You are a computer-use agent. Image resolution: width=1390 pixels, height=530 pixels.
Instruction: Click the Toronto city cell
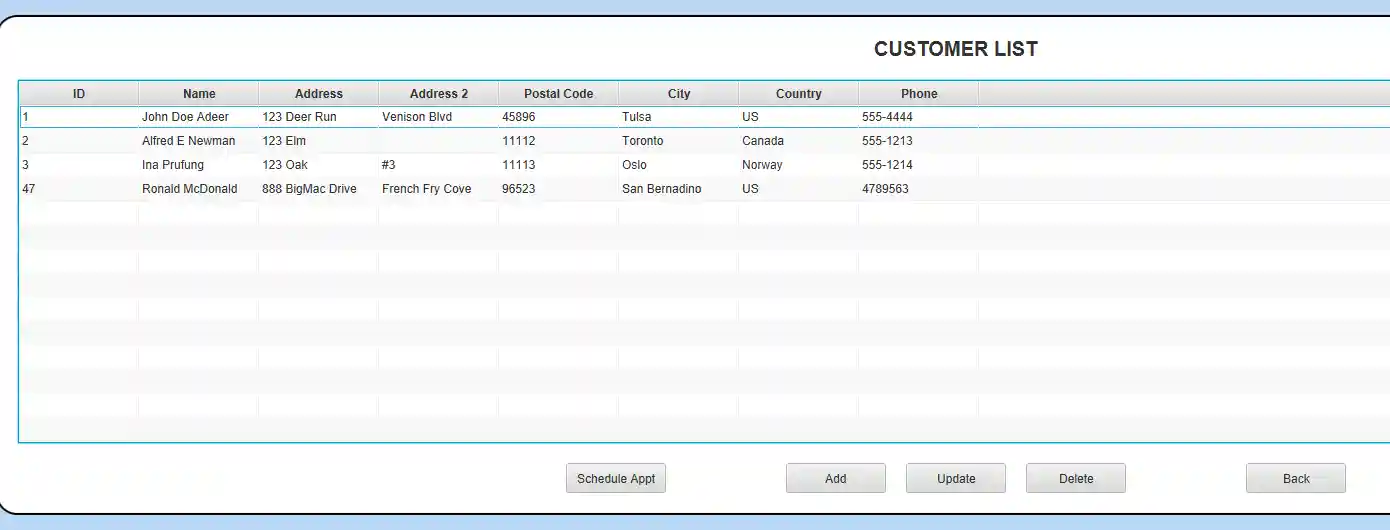[x=678, y=141]
